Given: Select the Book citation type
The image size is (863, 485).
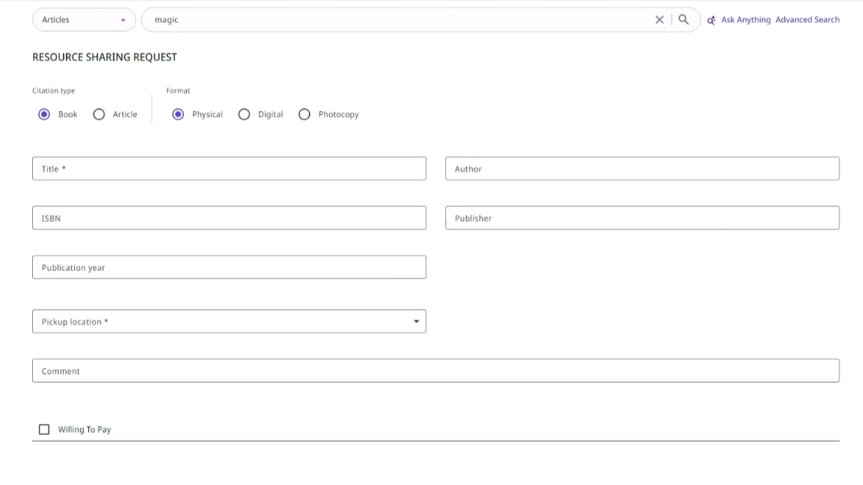Looking at the screenshot, I should coord(44,114).
